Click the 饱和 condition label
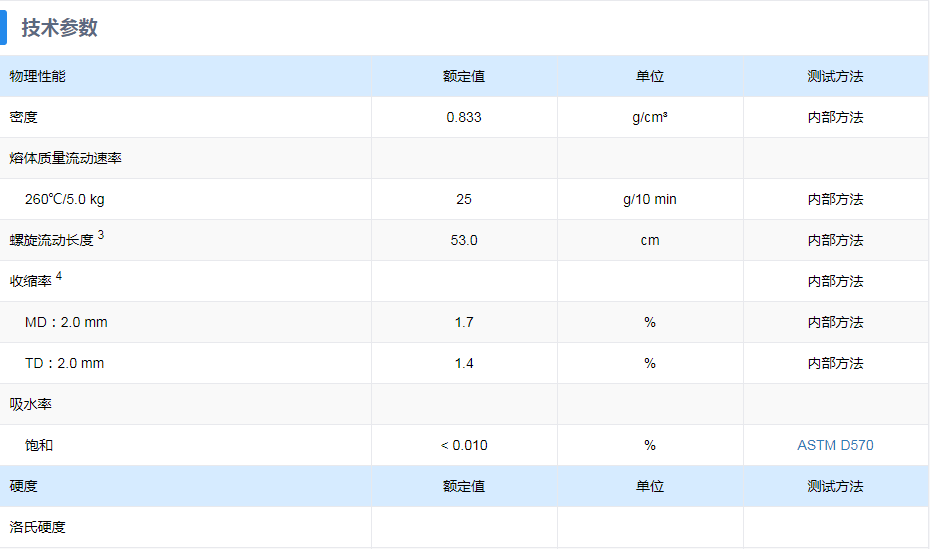Screen dimensions: 930x549 pos(39,445)
